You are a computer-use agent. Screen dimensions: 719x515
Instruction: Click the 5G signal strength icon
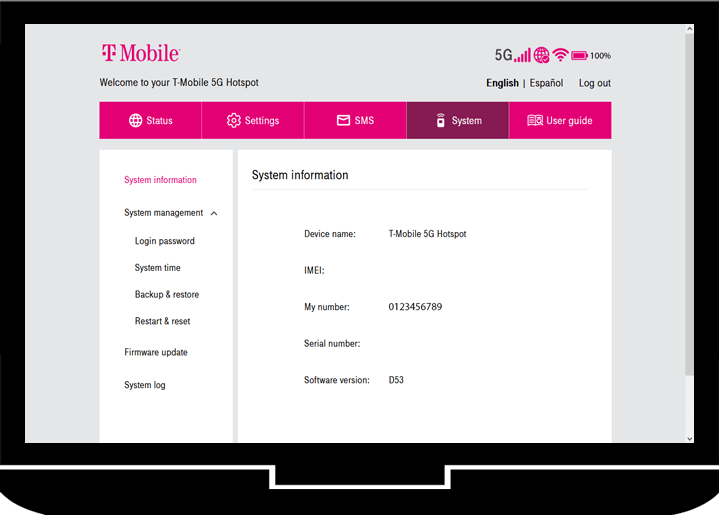513,55
